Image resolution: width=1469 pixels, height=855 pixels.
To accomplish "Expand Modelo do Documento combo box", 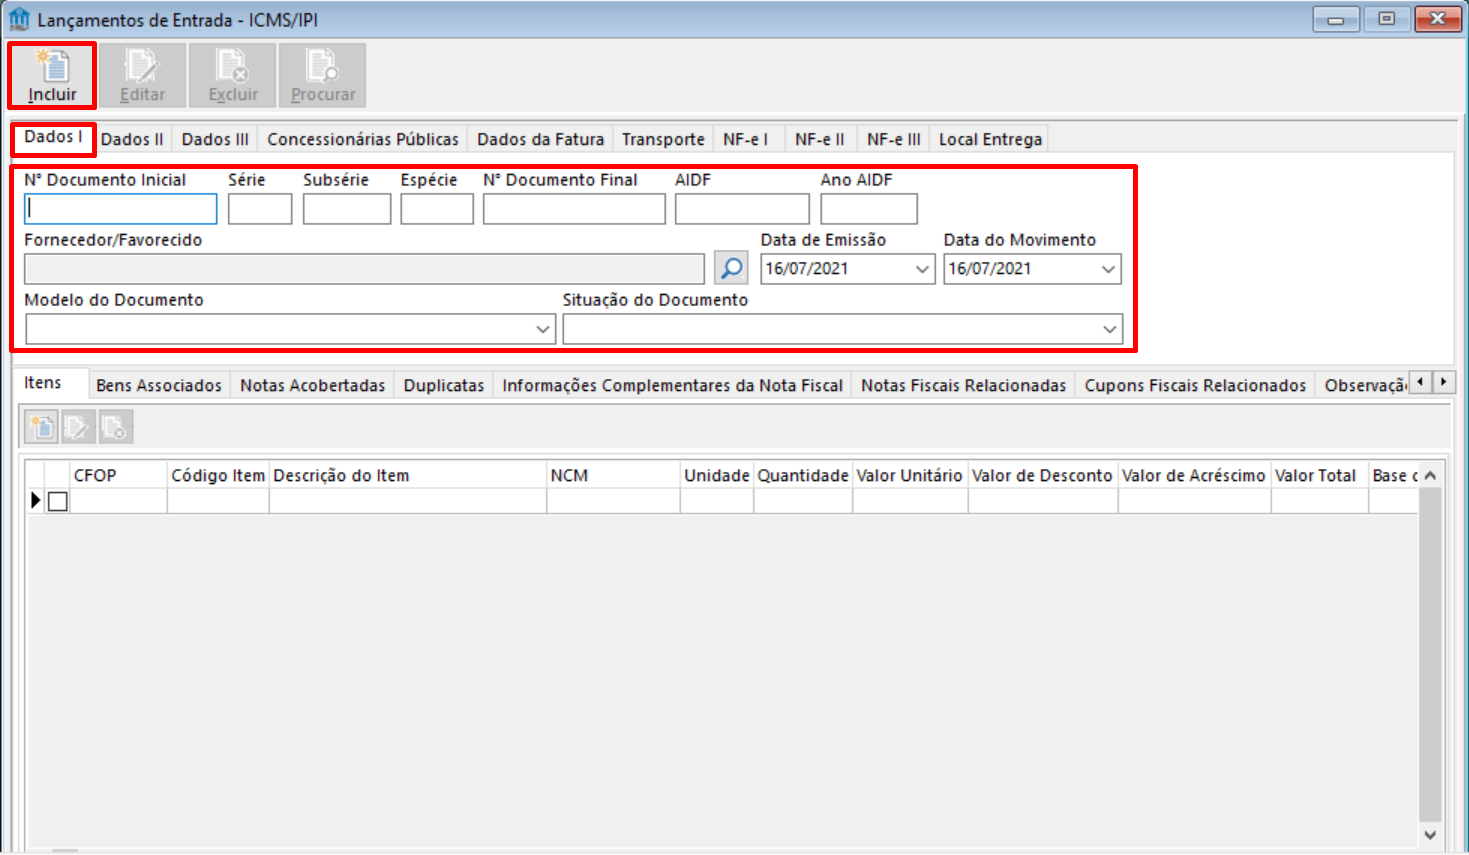I will (543, 329).
